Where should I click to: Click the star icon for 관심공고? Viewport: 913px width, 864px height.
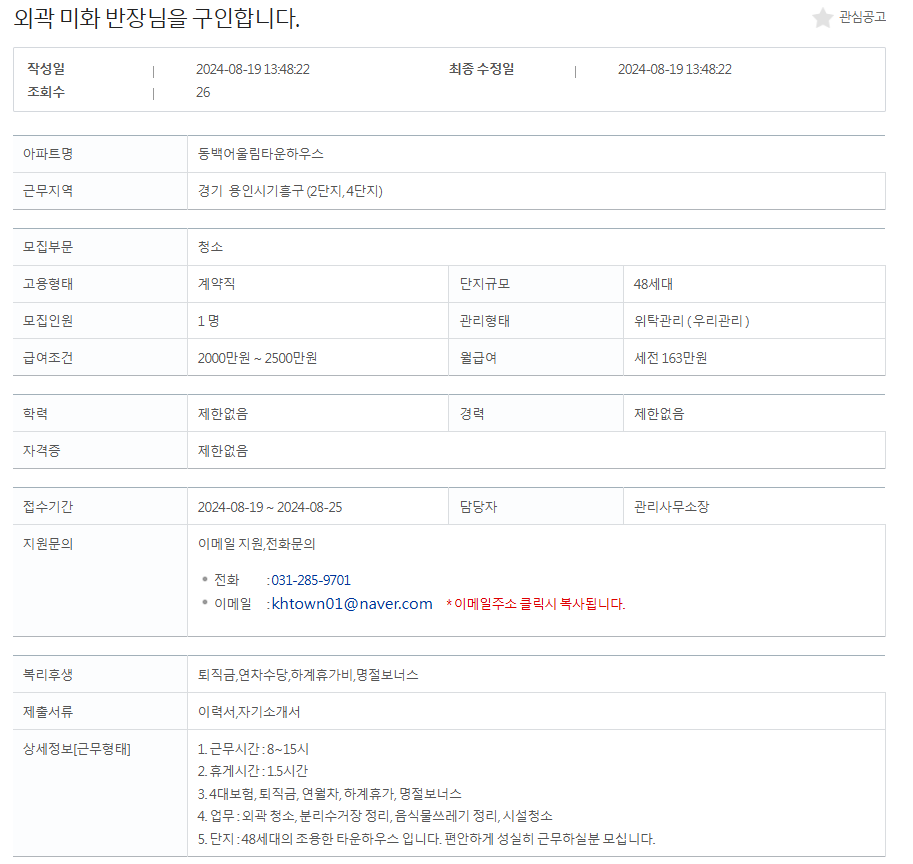click(x=822, y=17)
